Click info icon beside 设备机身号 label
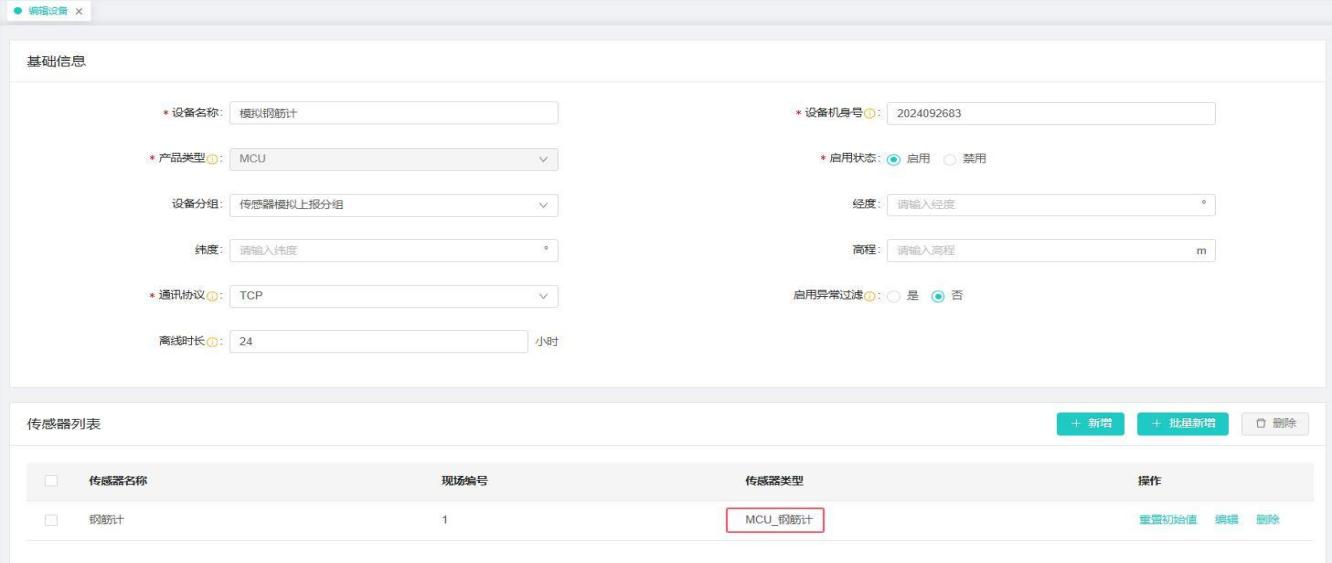The image size is (1332, 563). 870,114
